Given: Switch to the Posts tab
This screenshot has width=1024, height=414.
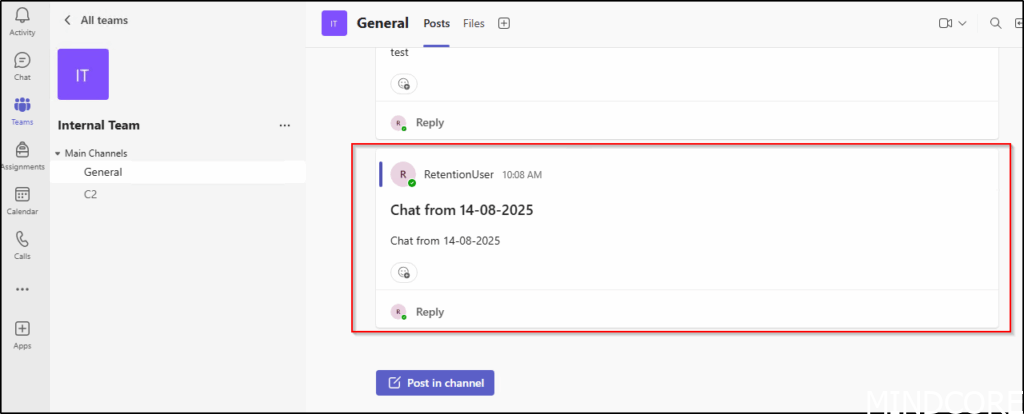Looking at the screenshot, I should 437,23.
